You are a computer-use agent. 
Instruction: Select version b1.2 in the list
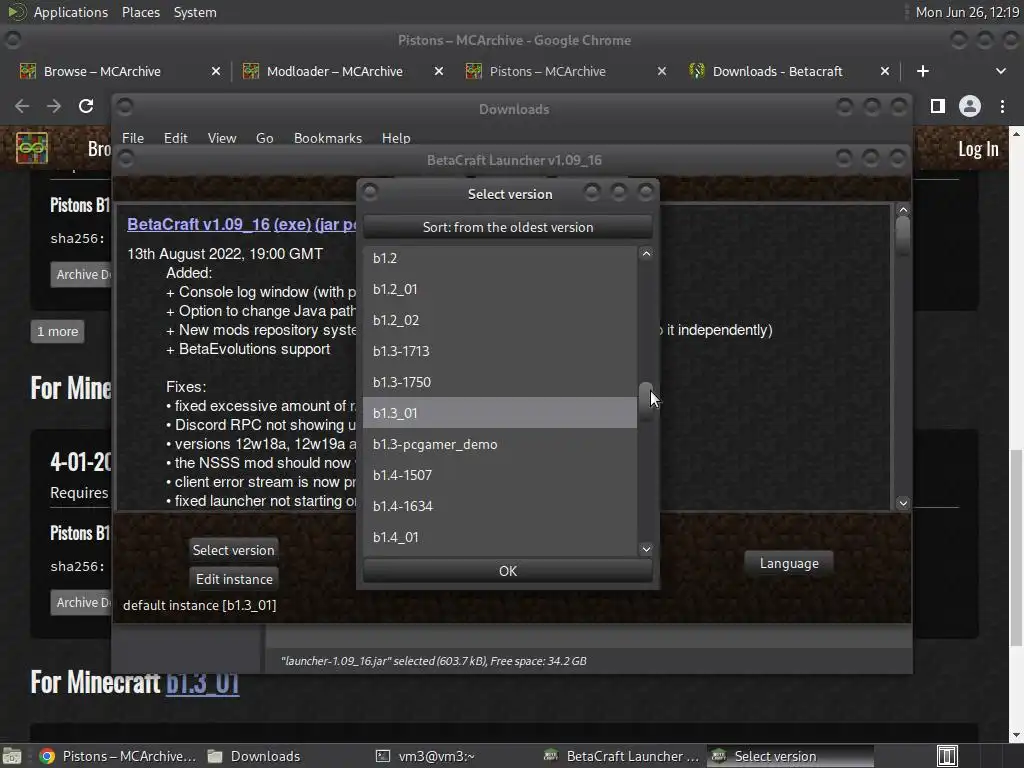point(500,258)
